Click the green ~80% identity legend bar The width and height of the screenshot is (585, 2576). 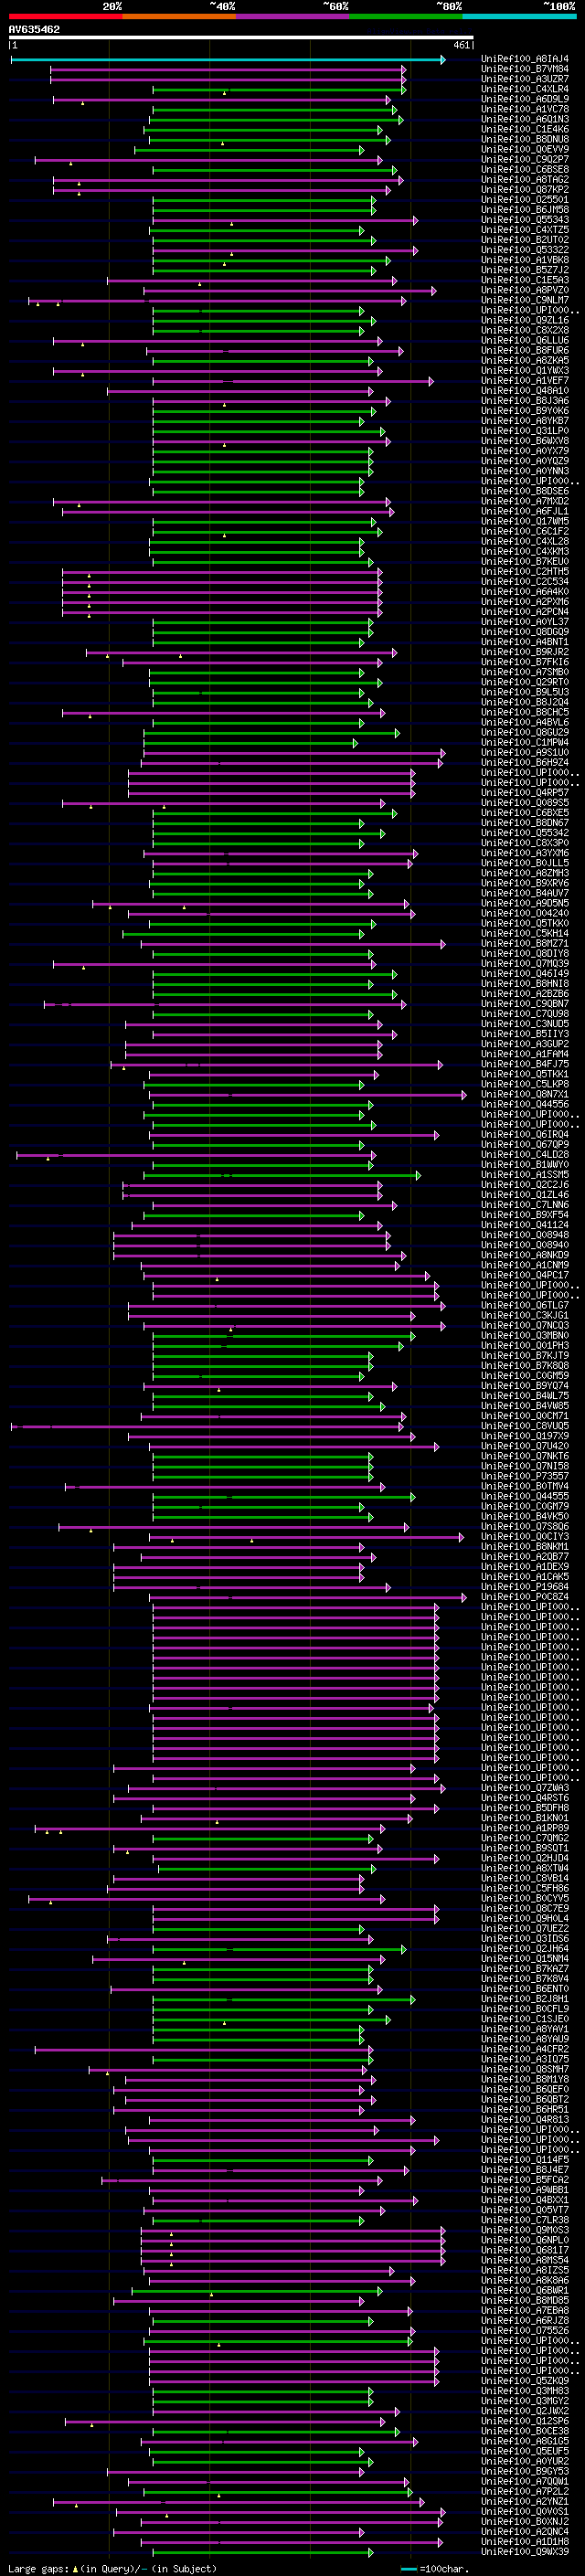pyautogui.click(x=406, y=16)
